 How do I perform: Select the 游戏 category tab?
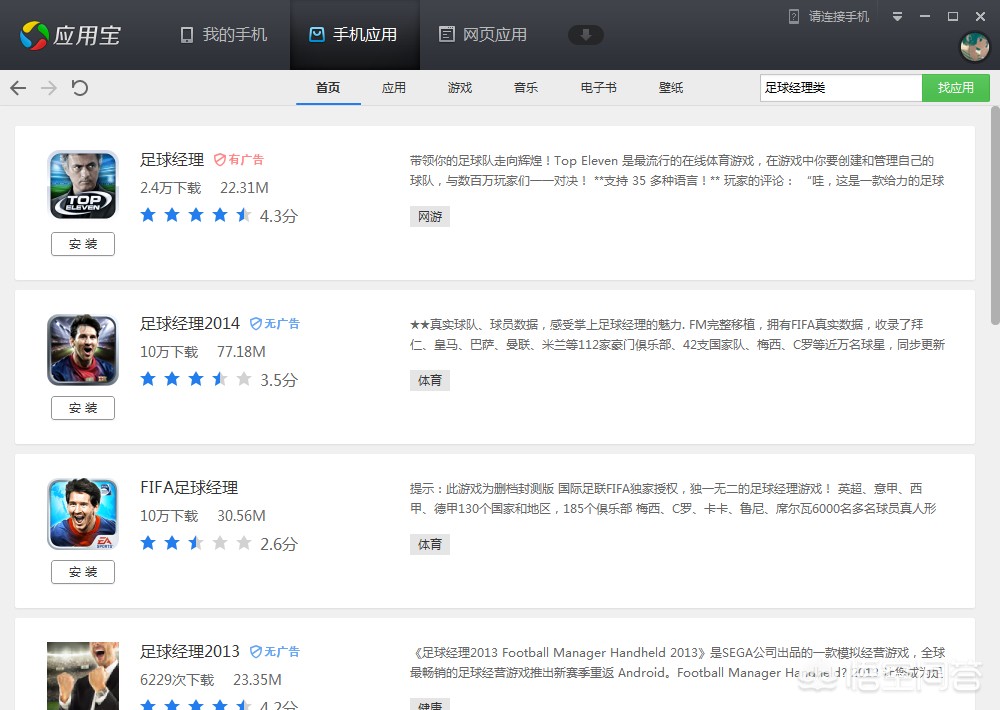coord(460,88)
